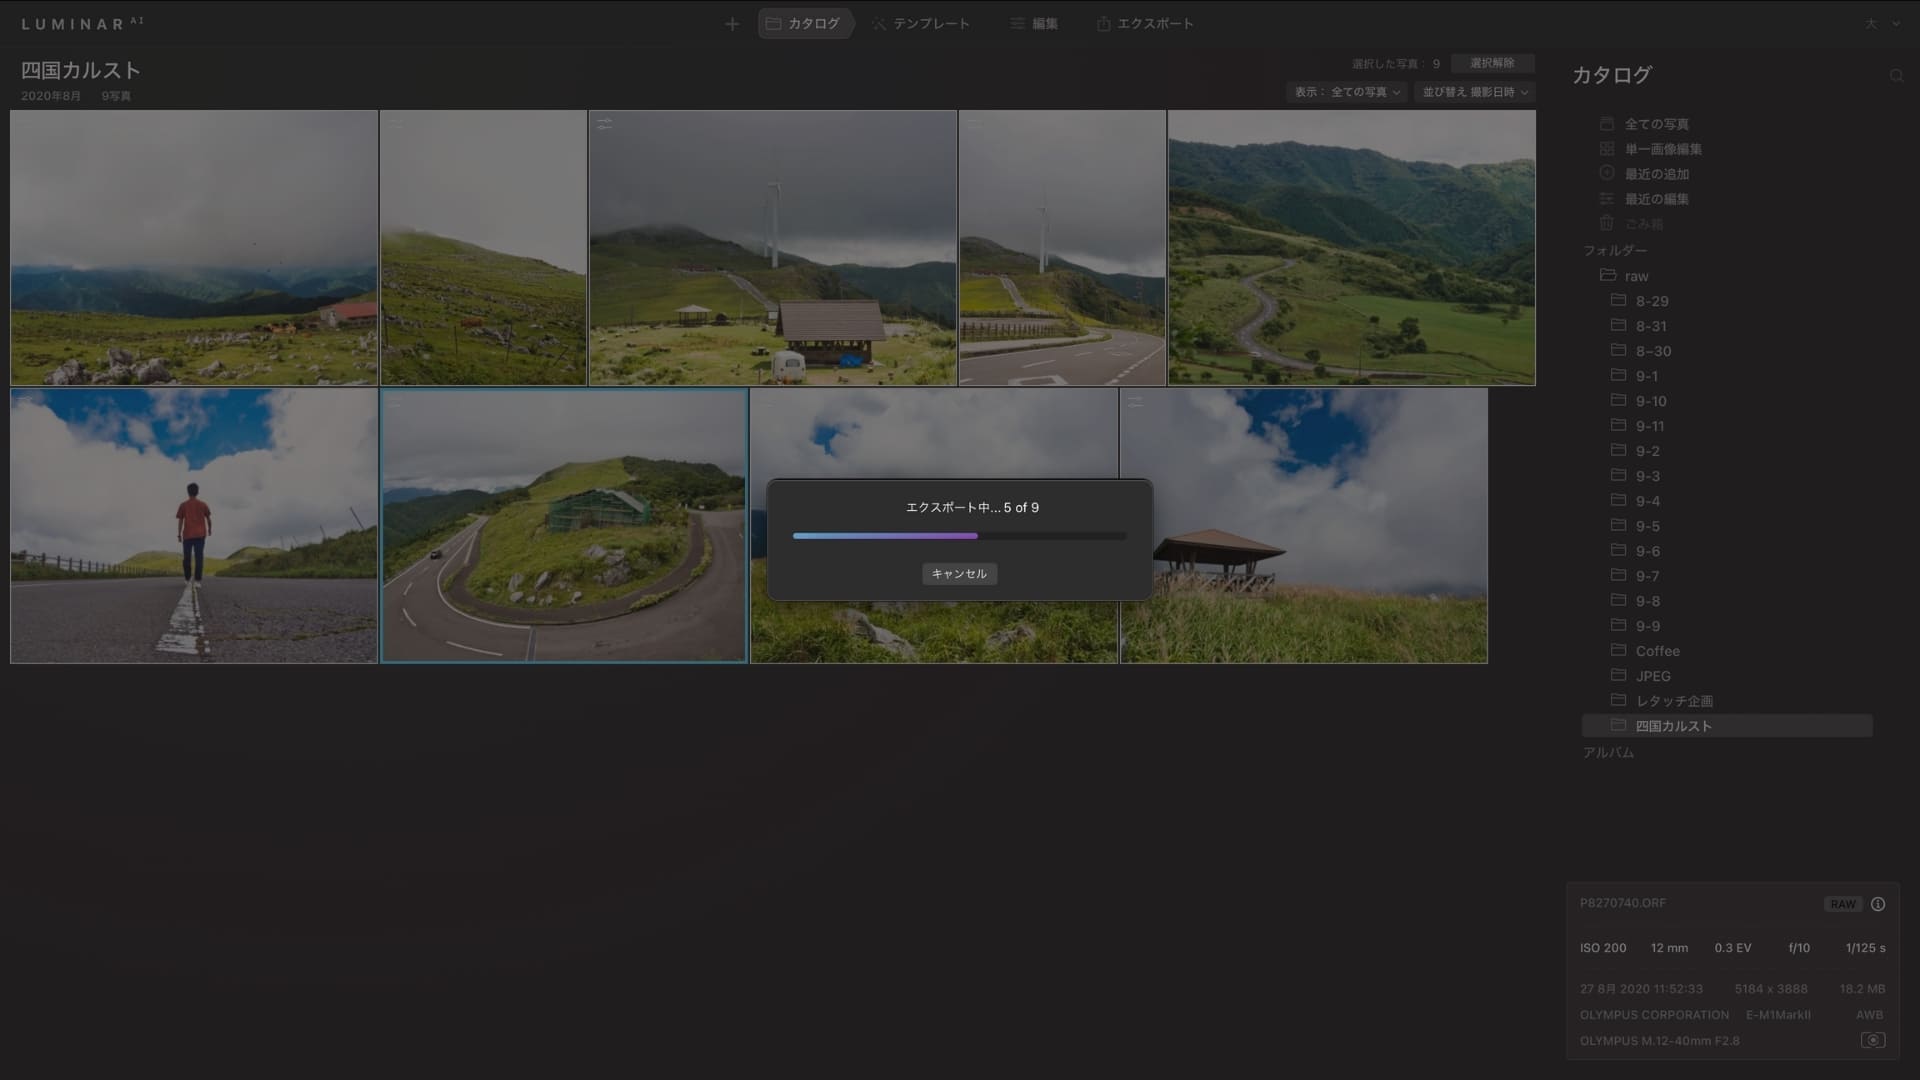Select the 最近の追加 clock icon
This screenshot has height=1080, width=1920.
(x=1607, y=173)
